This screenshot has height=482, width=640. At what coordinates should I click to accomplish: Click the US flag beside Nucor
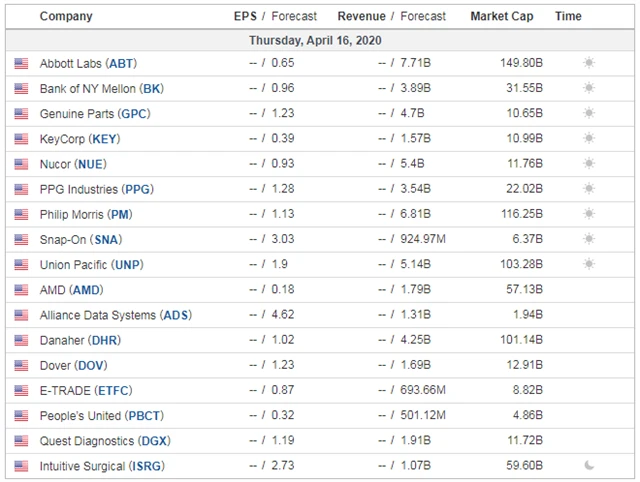(x=21, y=164)
